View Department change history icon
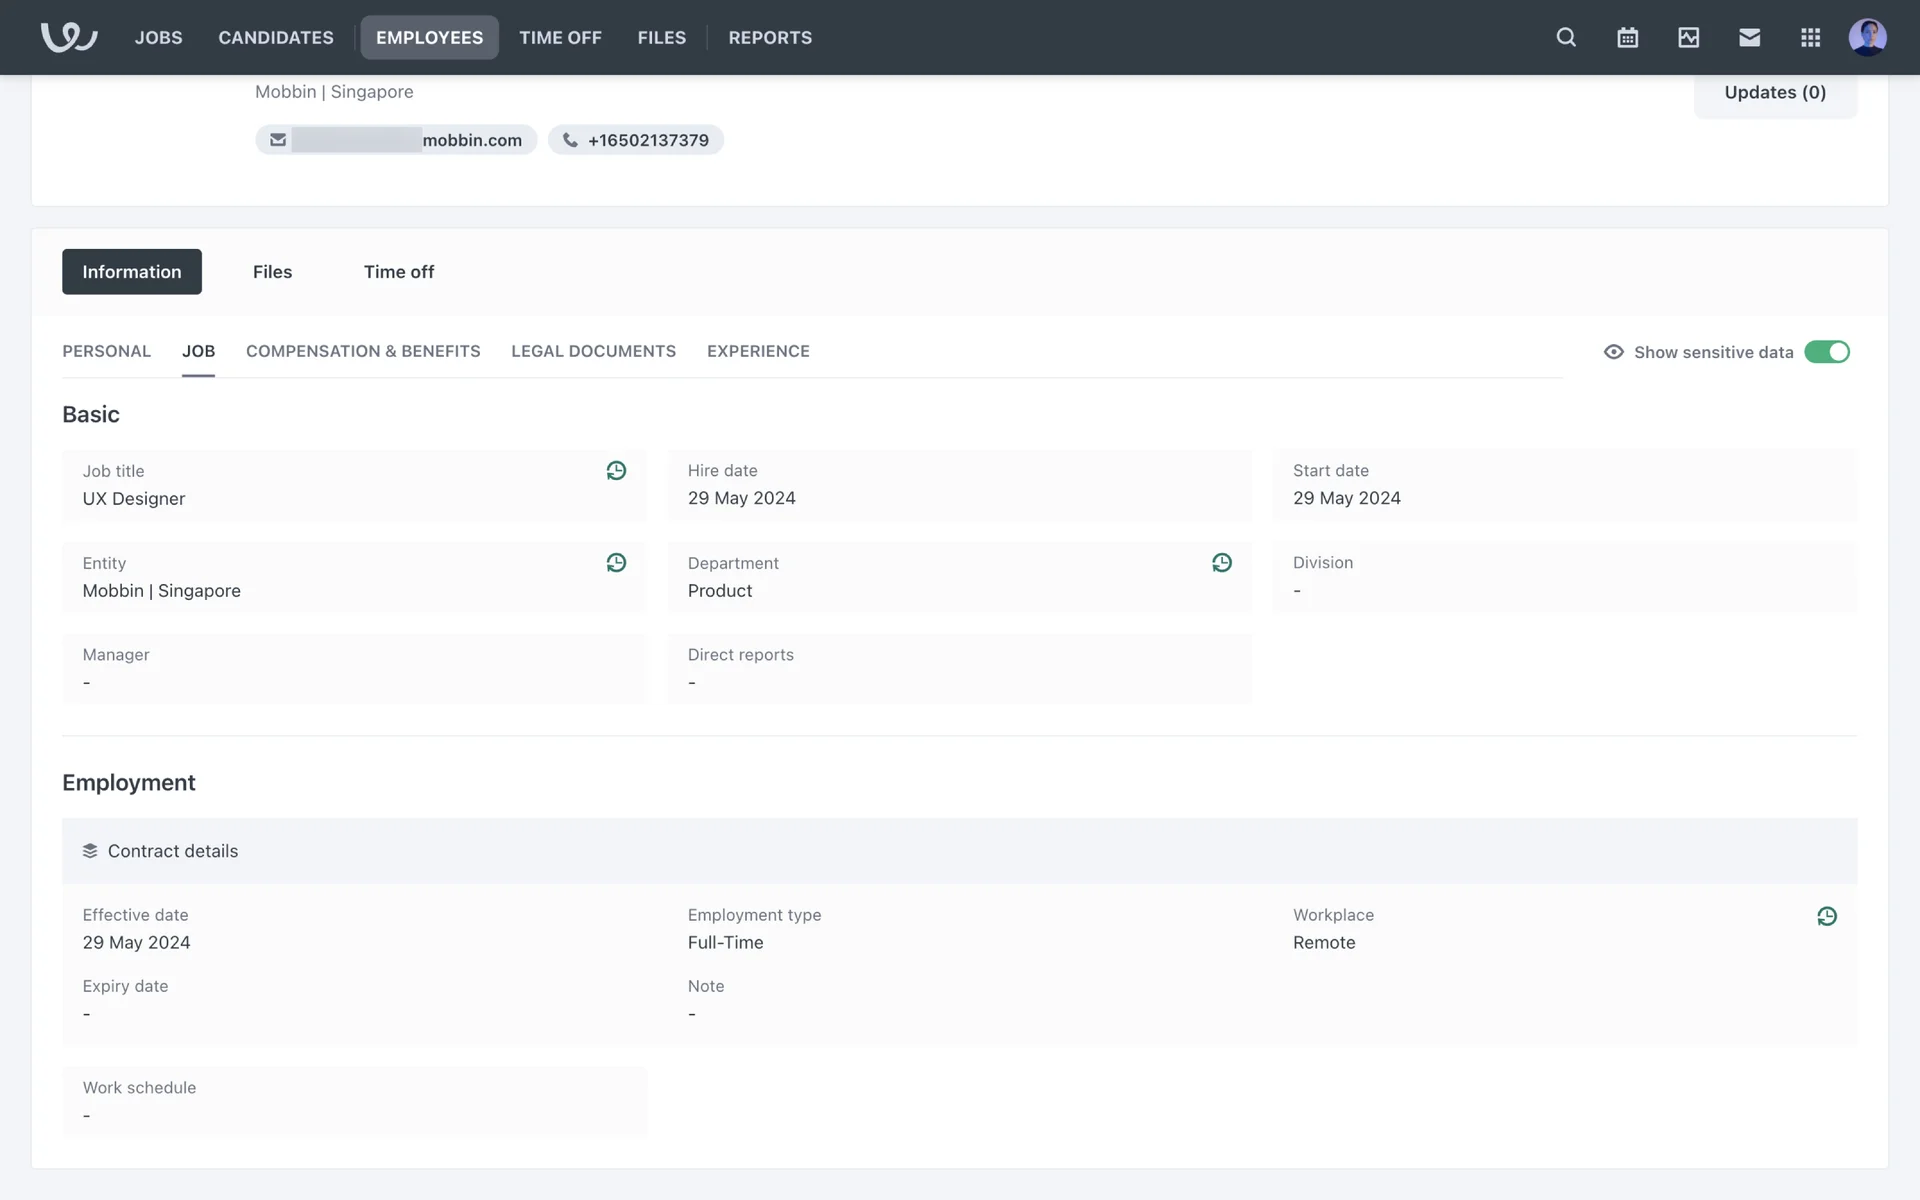 pyautogui.click(x=1221, y=563)
